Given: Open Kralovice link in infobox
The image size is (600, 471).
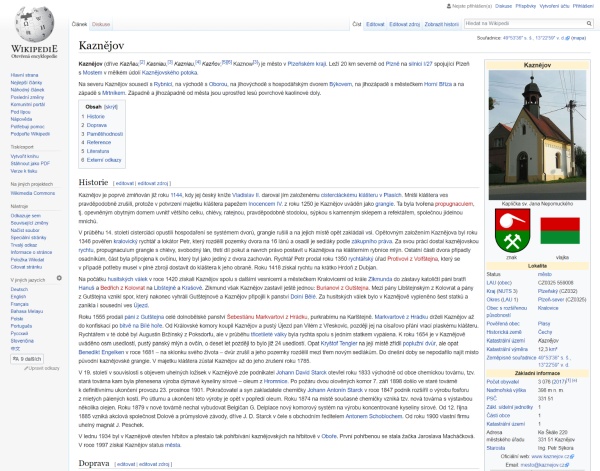Looking at the screenshot, I should (x=548, y=308).
